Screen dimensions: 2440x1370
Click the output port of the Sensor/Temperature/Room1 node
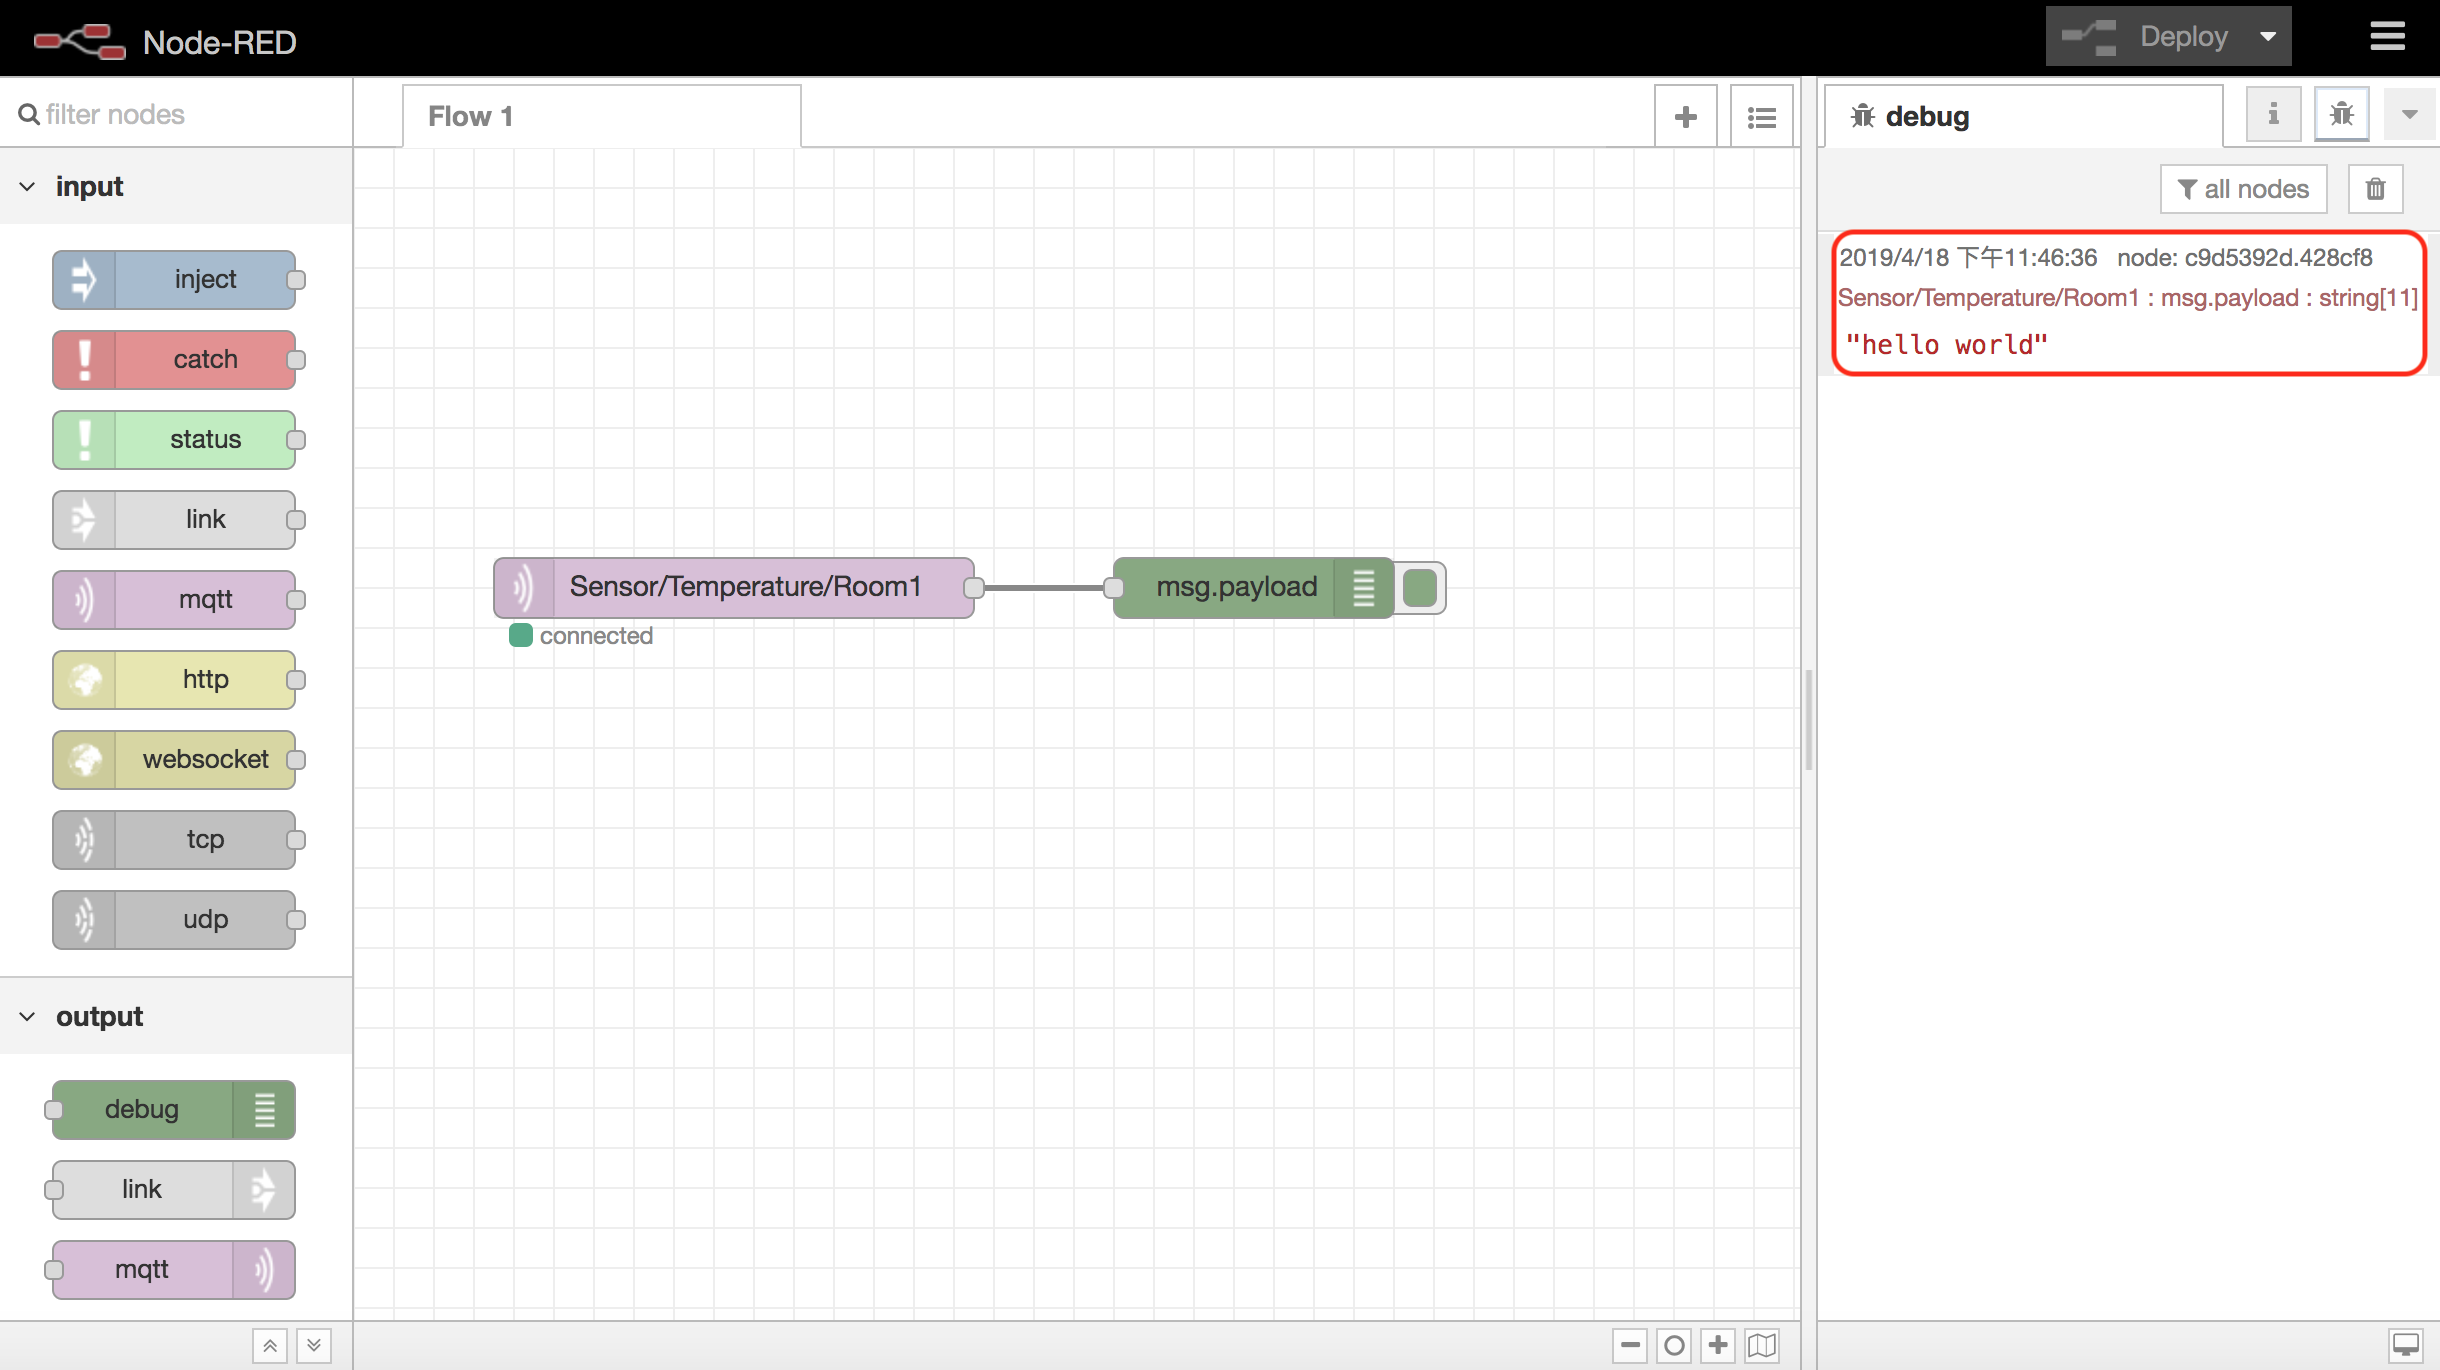coord(973,588)
